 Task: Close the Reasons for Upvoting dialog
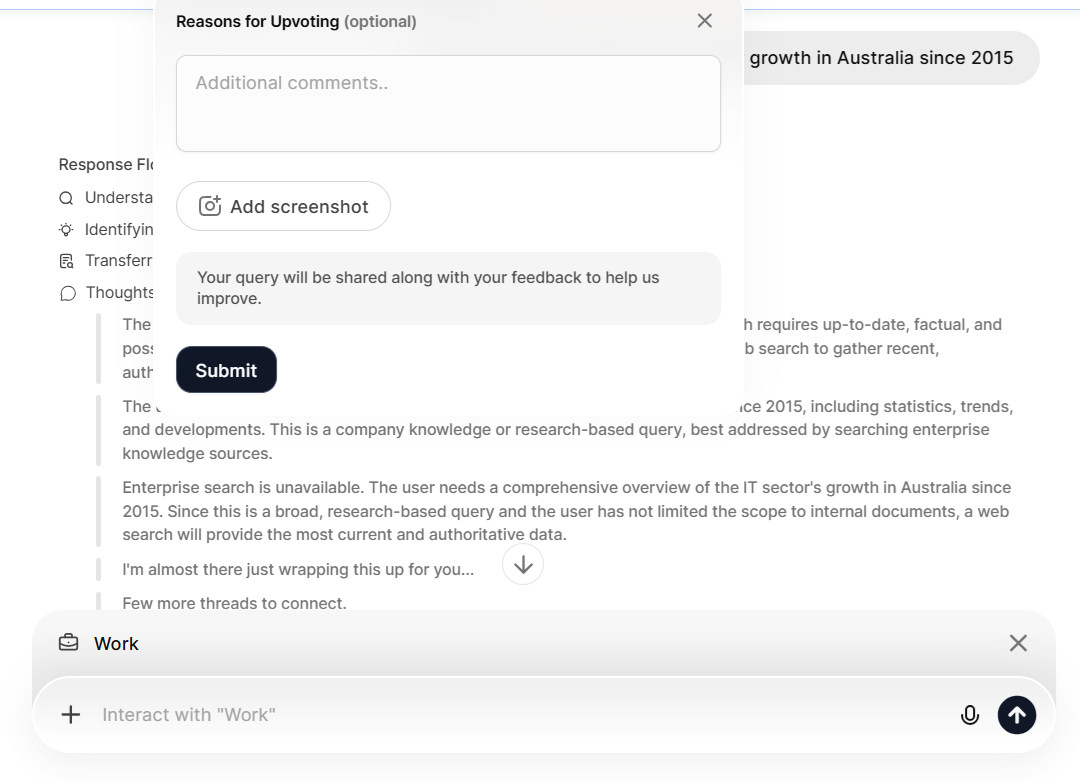pyautogui.click(x=705, y=21)
